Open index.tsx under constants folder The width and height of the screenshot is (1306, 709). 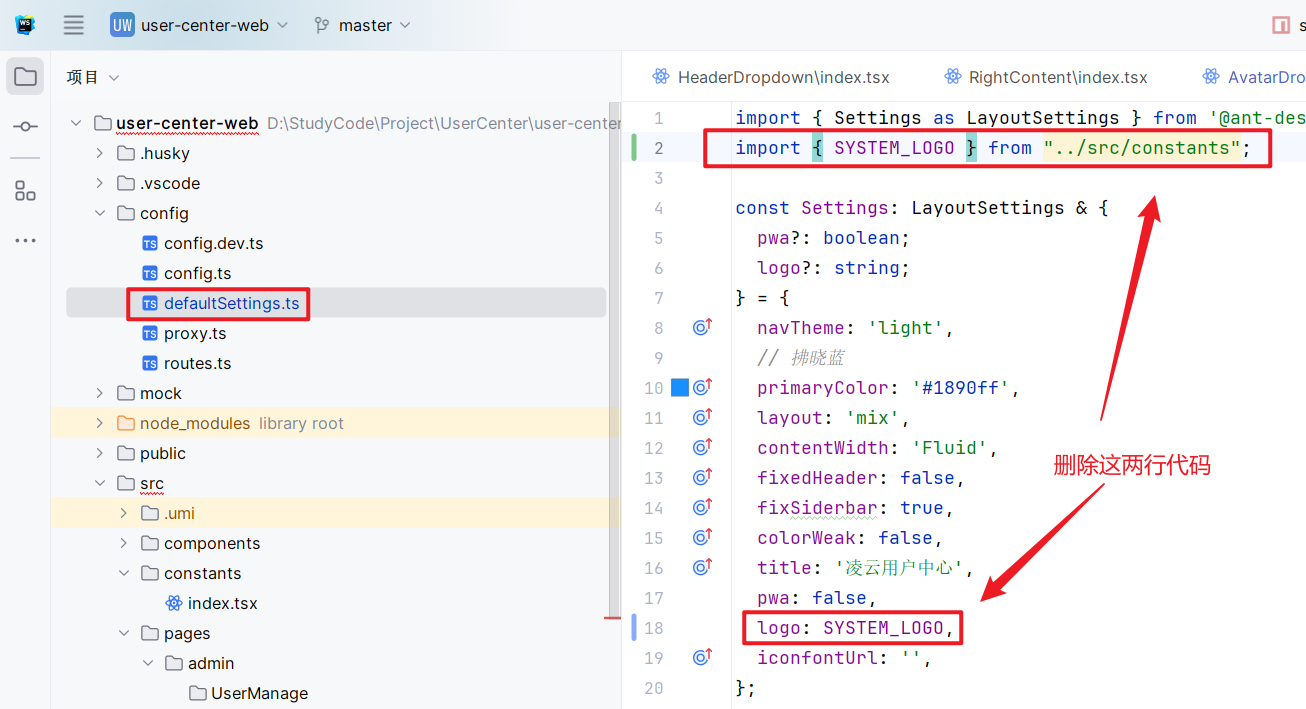[222, 603]
